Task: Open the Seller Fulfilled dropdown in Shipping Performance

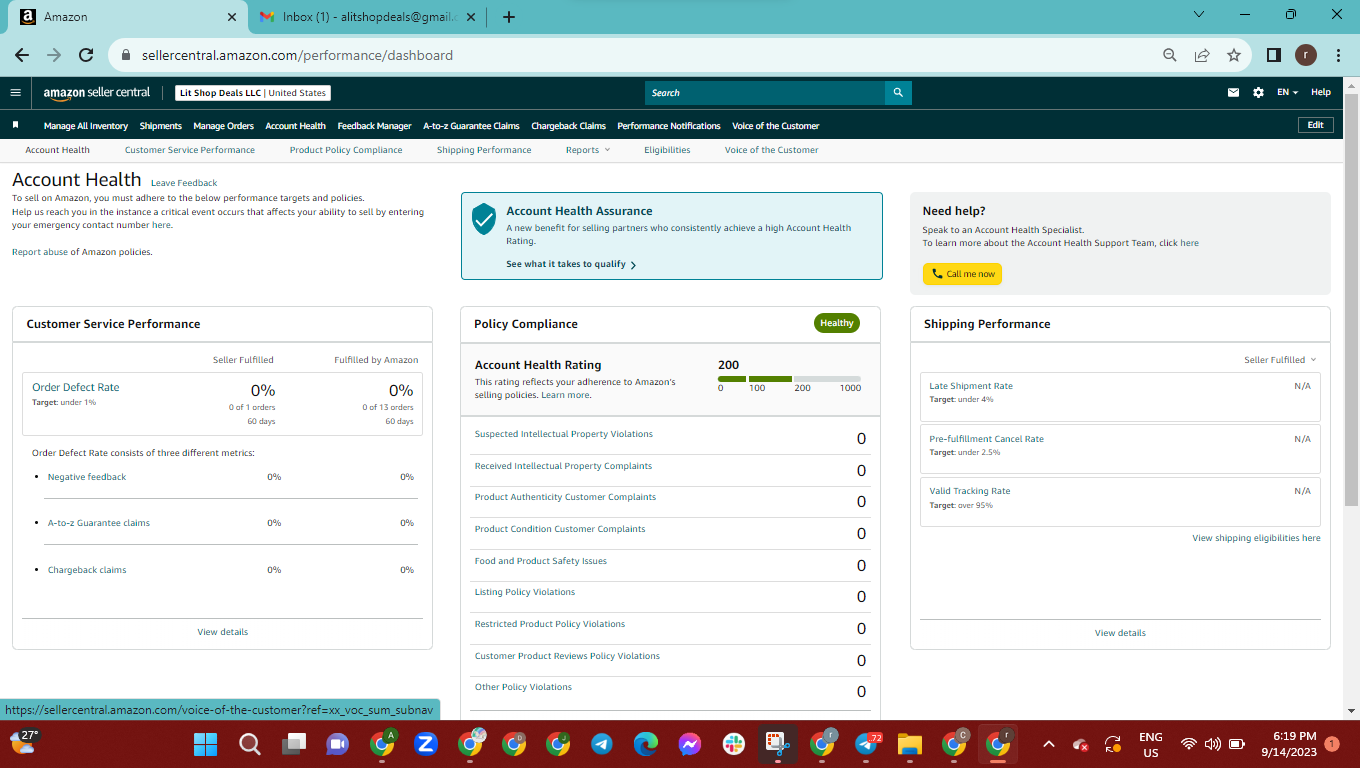Action: (x=1280, y=360)
